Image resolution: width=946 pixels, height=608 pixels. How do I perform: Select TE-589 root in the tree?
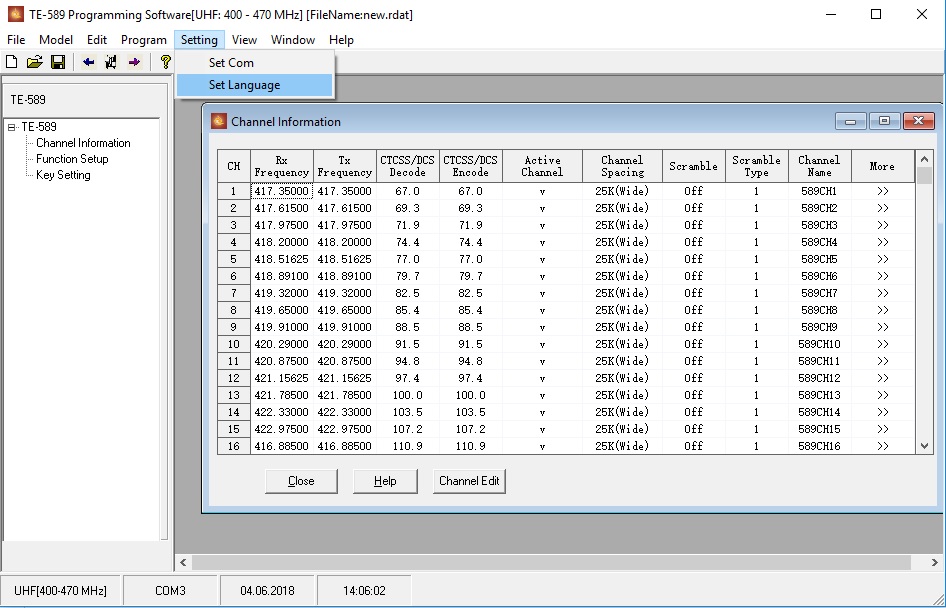pos(39,127)
